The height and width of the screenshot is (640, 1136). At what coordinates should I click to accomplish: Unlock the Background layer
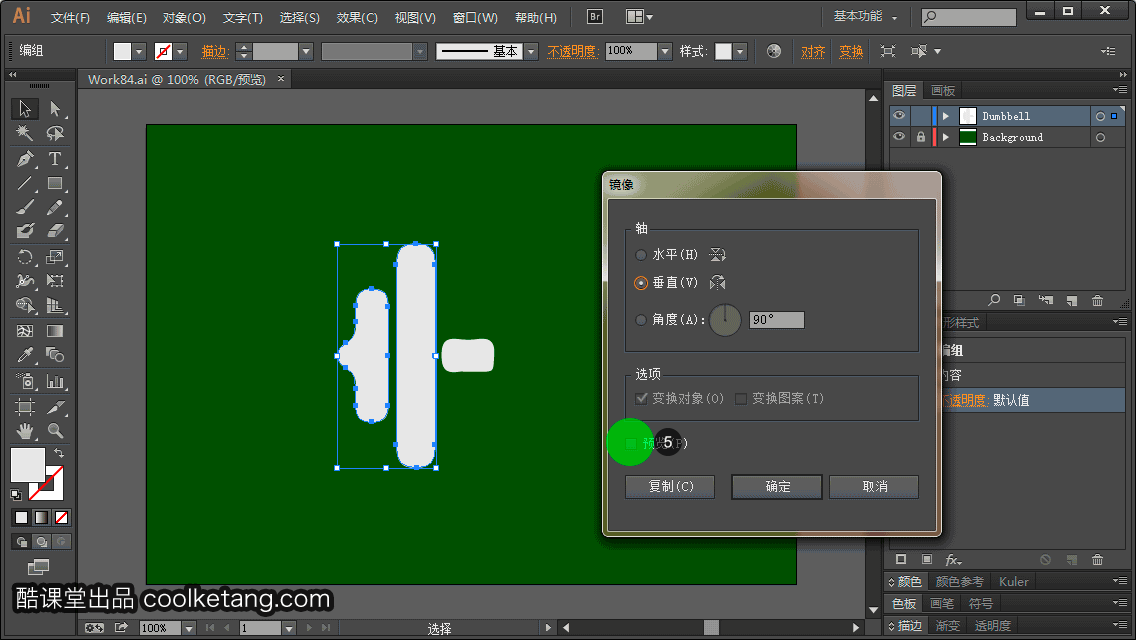click(x=920, y=137)
